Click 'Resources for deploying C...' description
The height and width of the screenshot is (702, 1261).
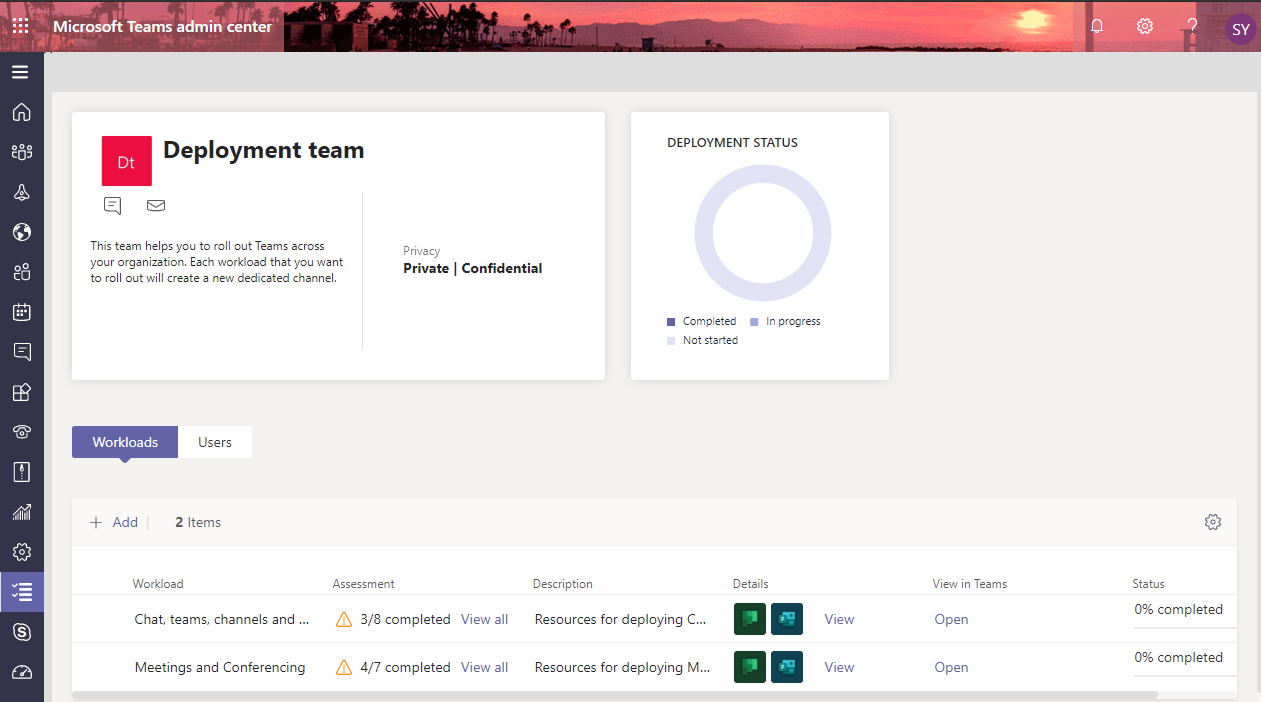[x=621, y=619]
